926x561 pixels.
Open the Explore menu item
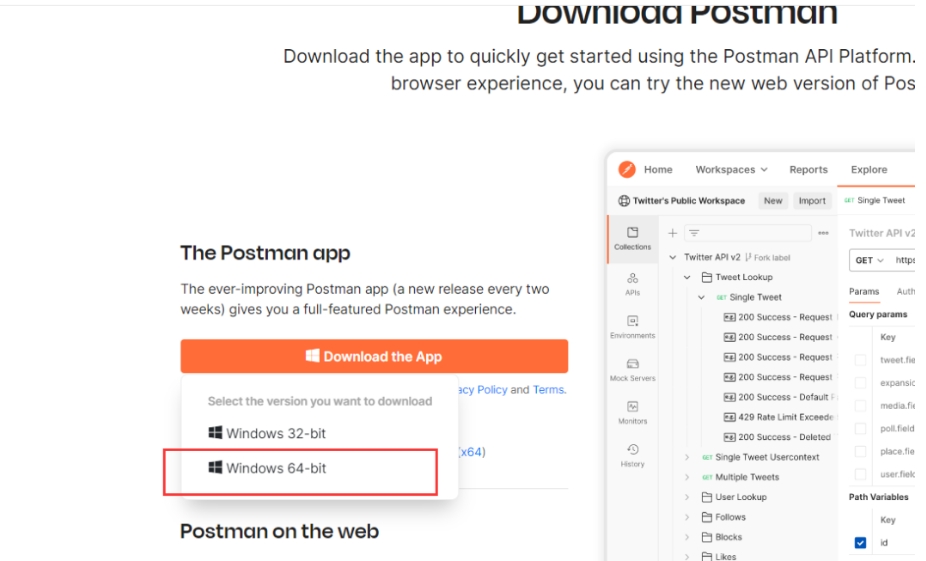tap(869, 169)
